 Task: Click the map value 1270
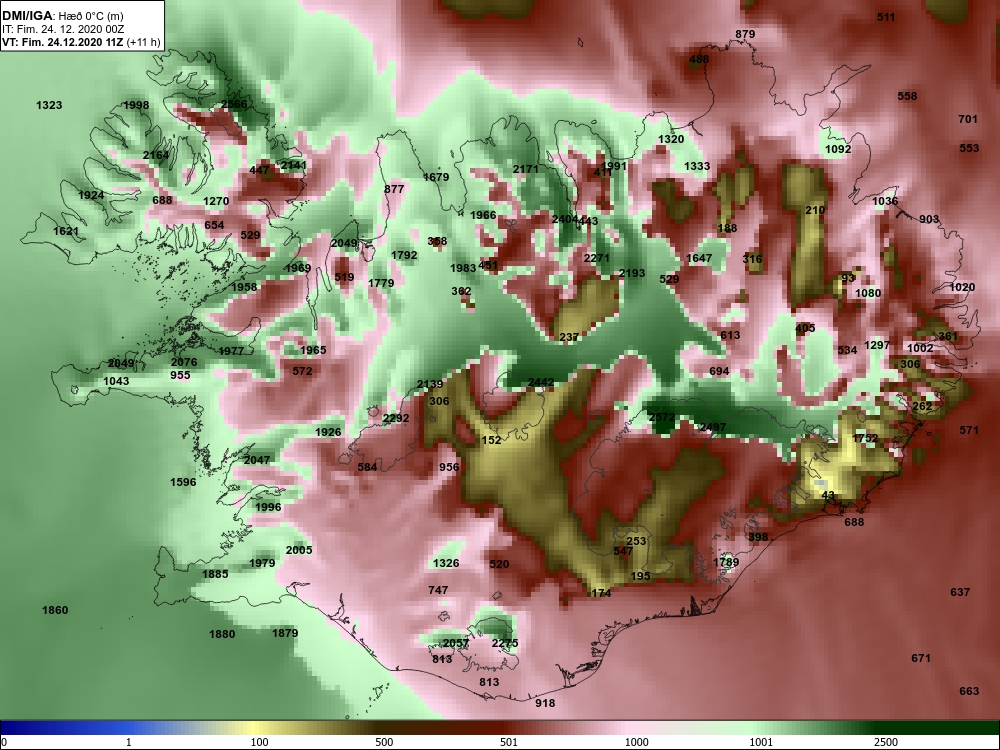[216, 202]
